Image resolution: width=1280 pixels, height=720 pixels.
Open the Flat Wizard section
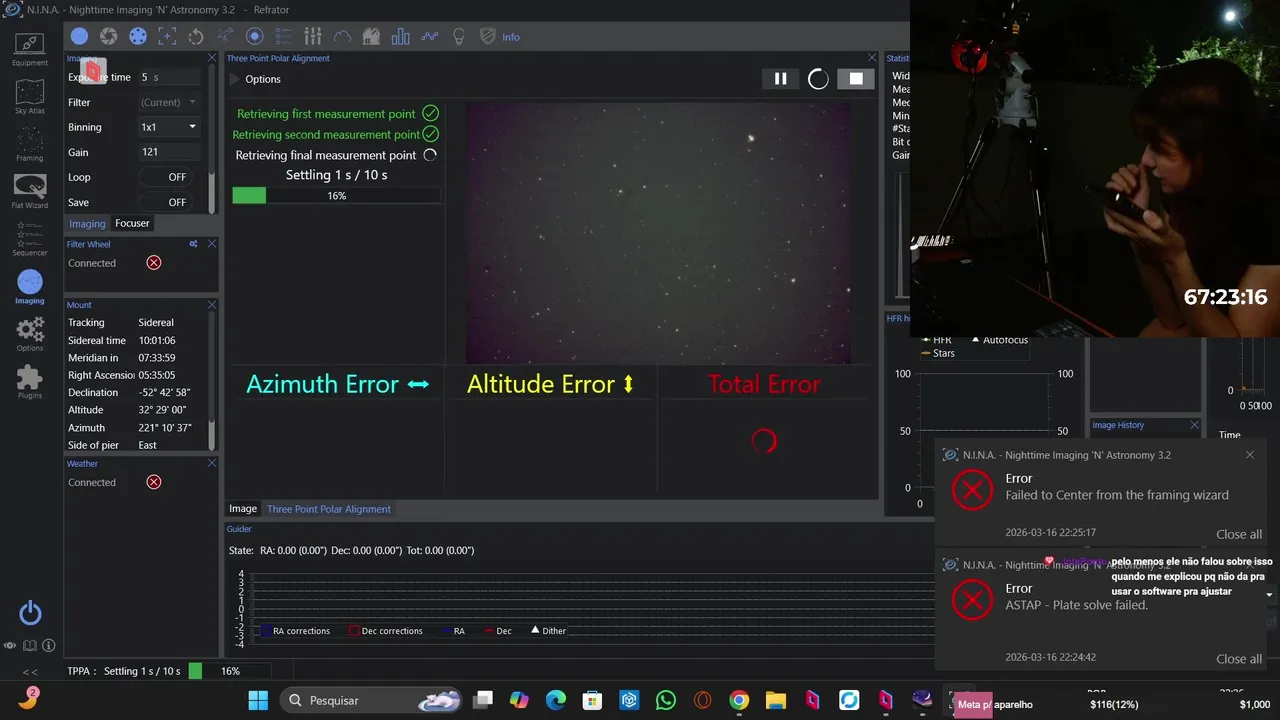coord(30,191)
